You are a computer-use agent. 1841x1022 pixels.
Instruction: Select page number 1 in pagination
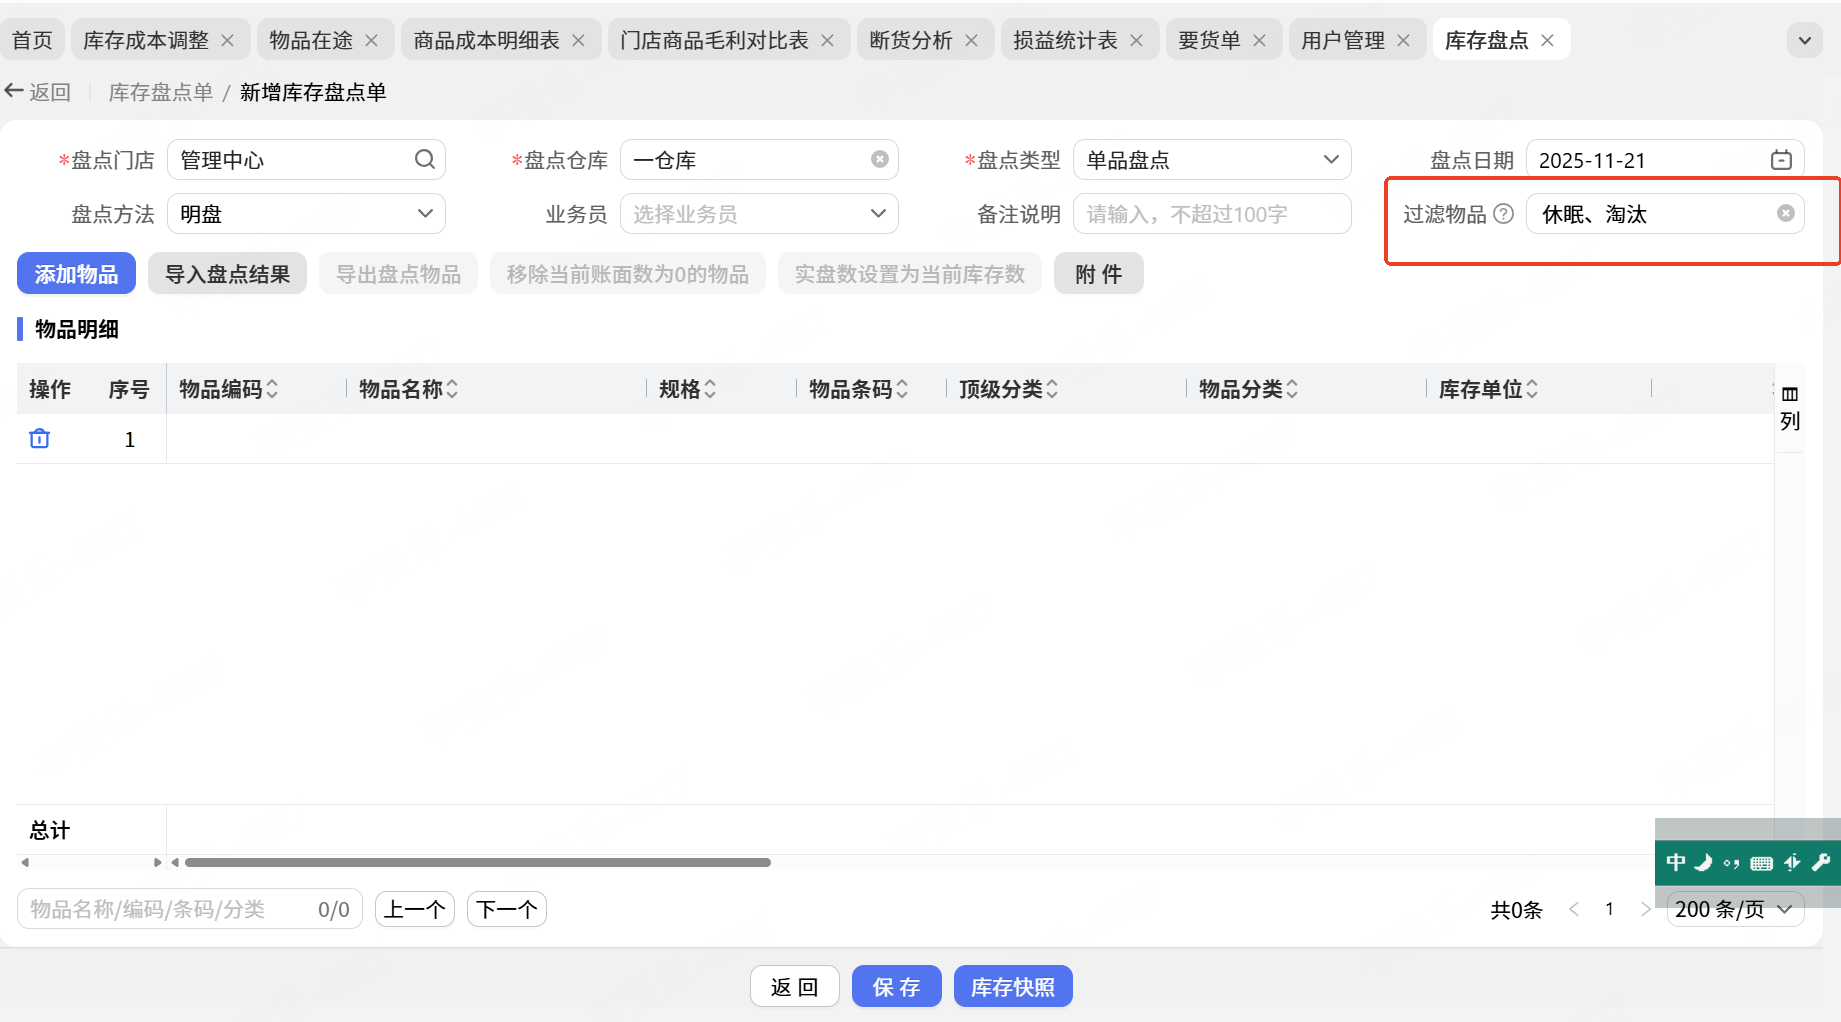[x=1609, y=909]
